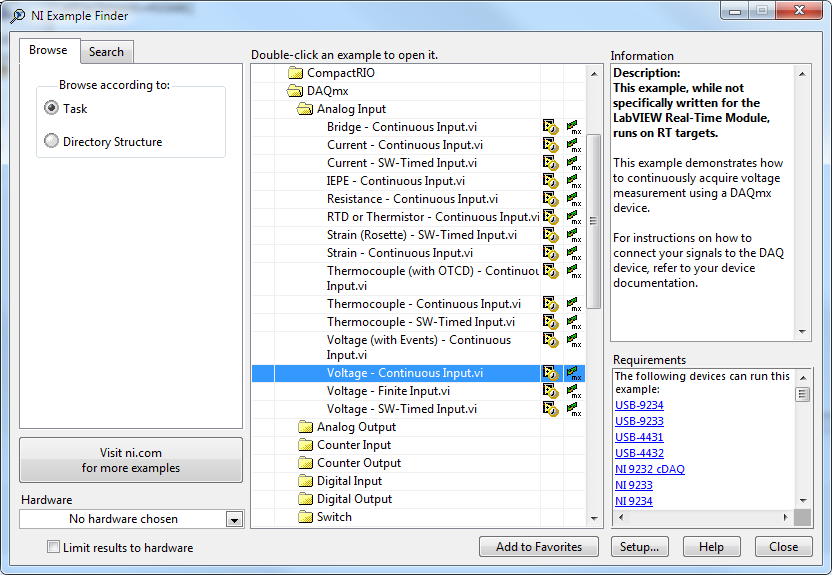This screenshot has height=575, width=832.
Task: Click the VI icon for IEPE - Continuous Input.vi
Action: pyautogui.click(x=551, y=181)
